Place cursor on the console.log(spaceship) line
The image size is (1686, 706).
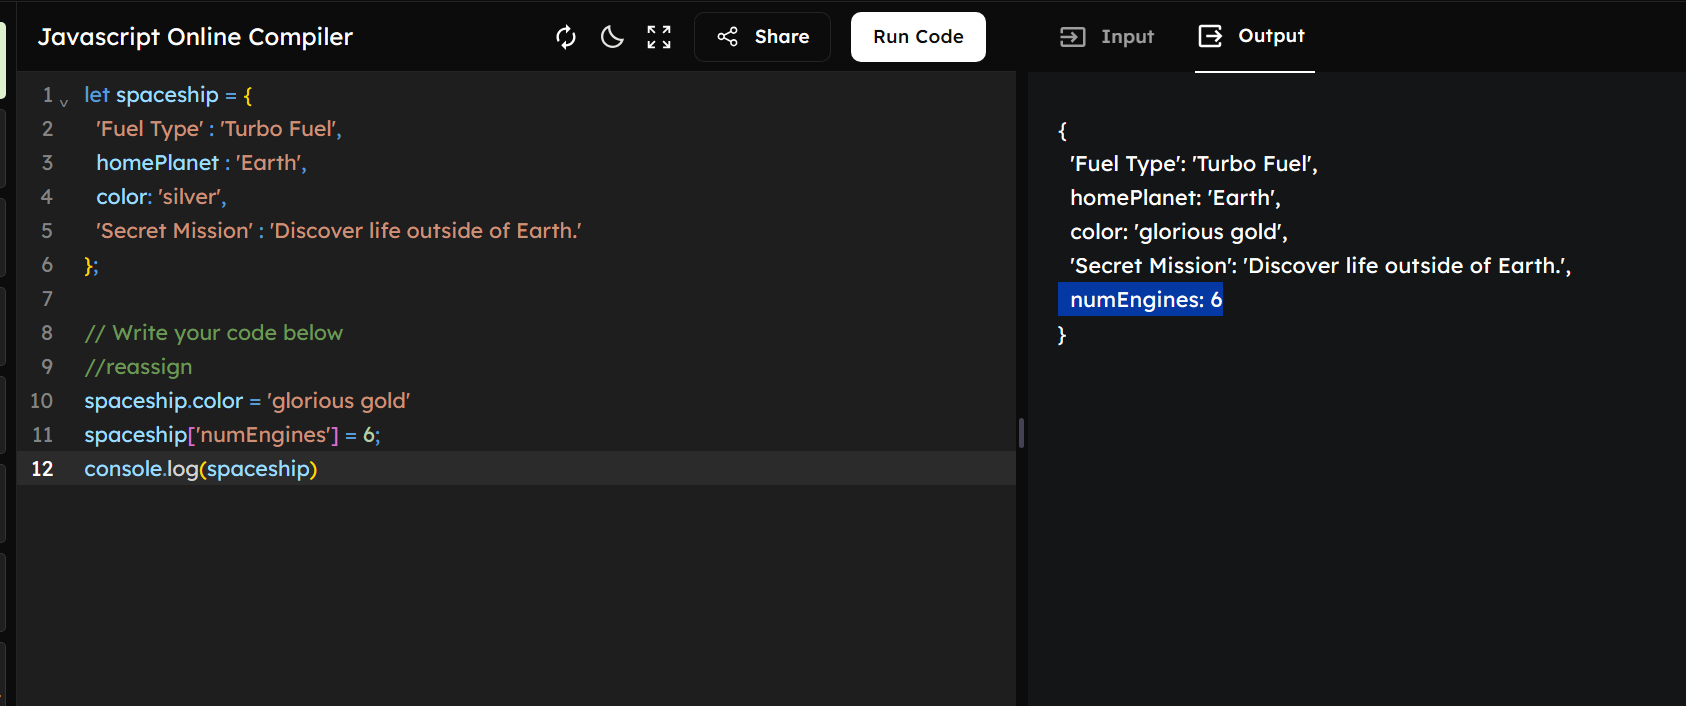point(200,469)
